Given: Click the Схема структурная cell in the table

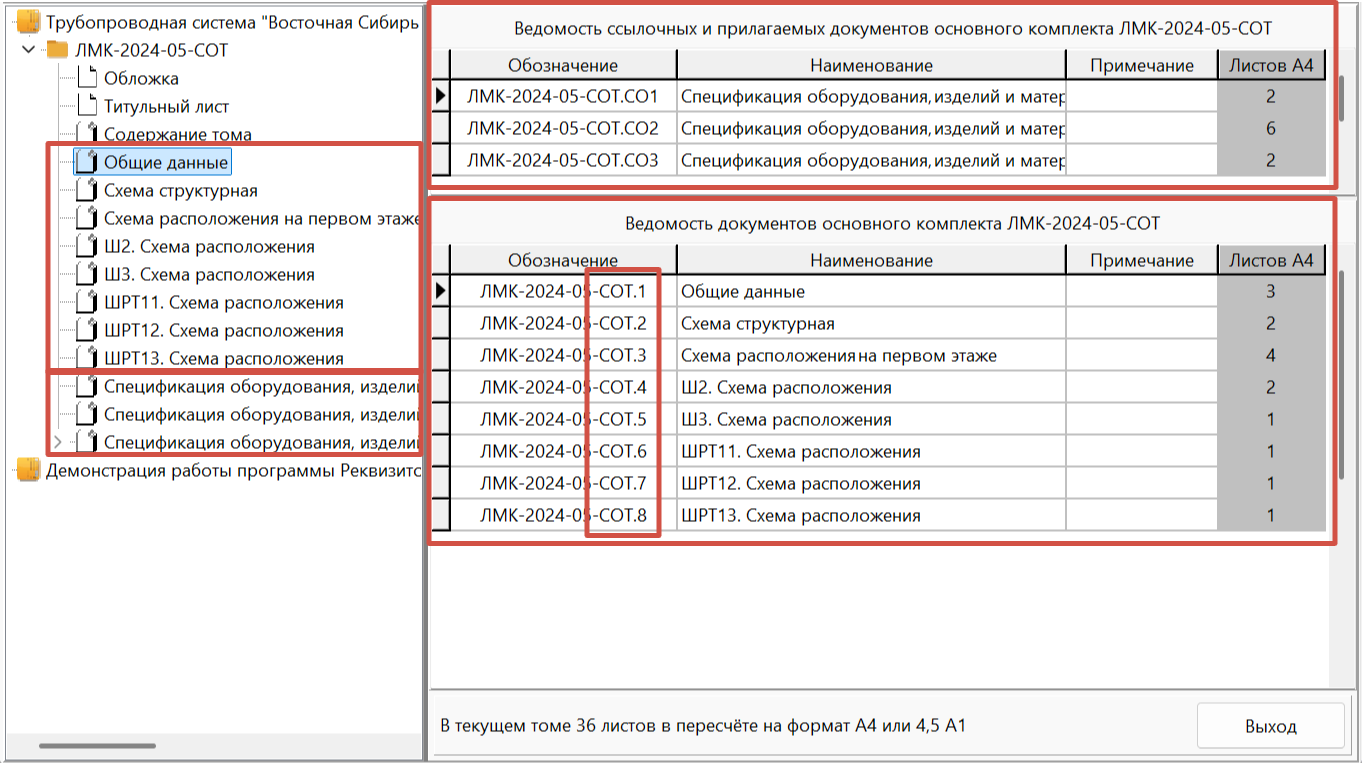Looking at the screenshot, I should pyautogui.click(x=871, y=323).
